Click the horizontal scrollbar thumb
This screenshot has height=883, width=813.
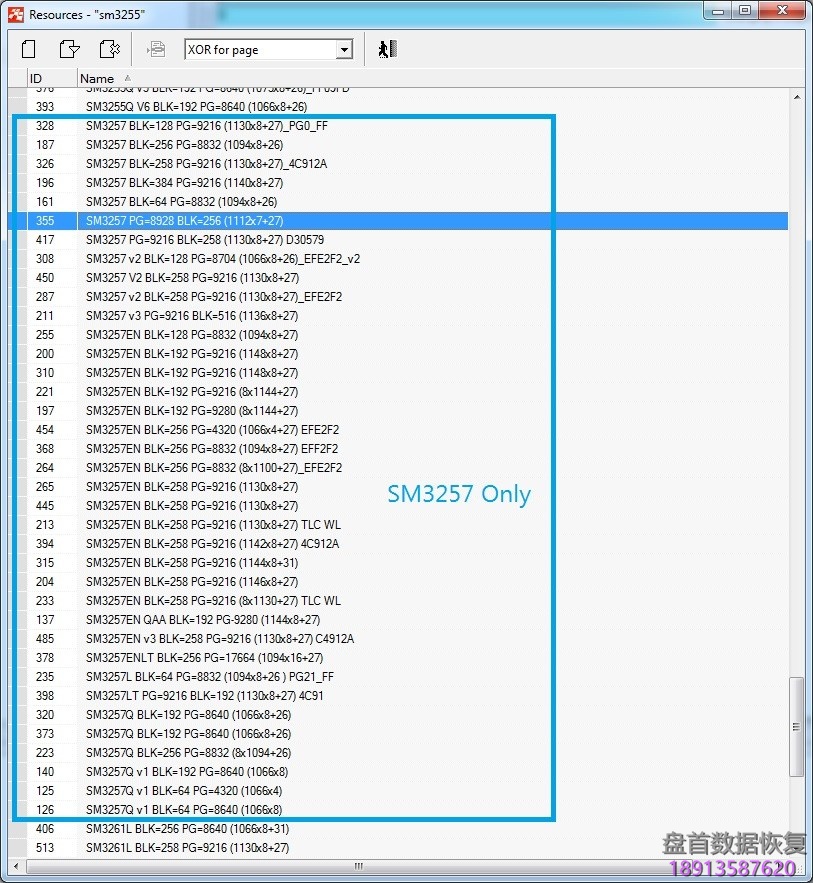tap(355, 866)
